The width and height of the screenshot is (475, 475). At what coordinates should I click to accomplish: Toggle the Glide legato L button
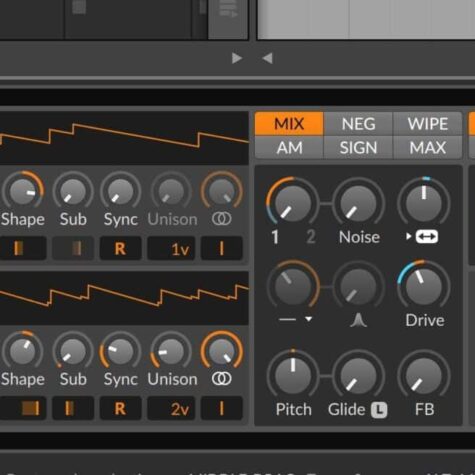pos(379,410)
